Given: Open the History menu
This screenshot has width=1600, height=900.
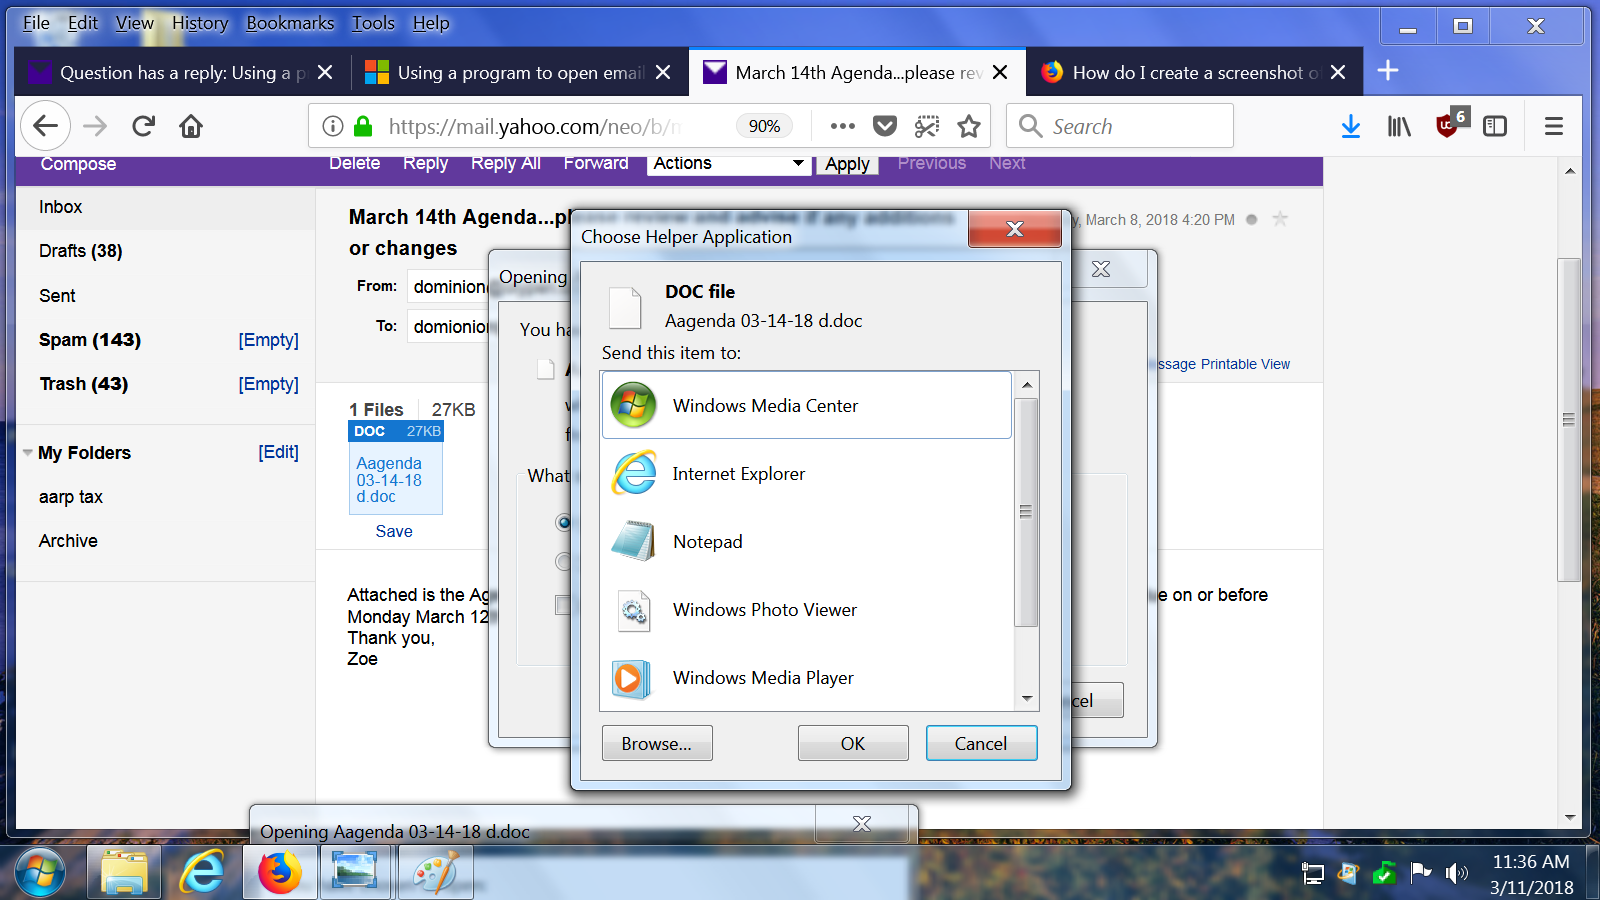Looking at the screenshot, I should tap(200, 23).
